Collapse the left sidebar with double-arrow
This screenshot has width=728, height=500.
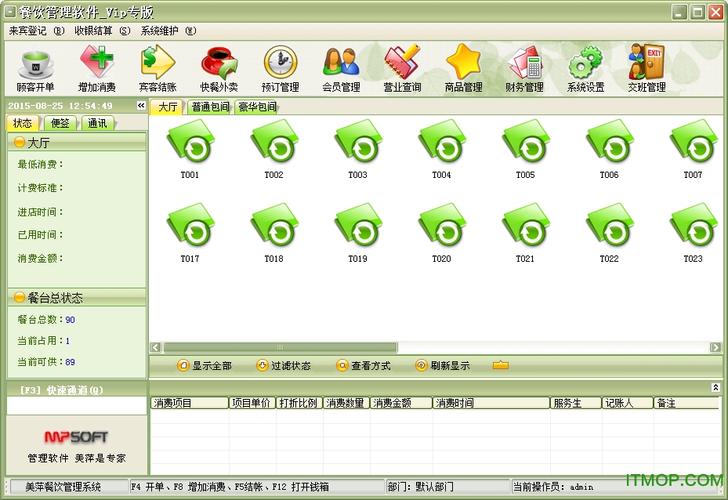(x=141, y=106)
